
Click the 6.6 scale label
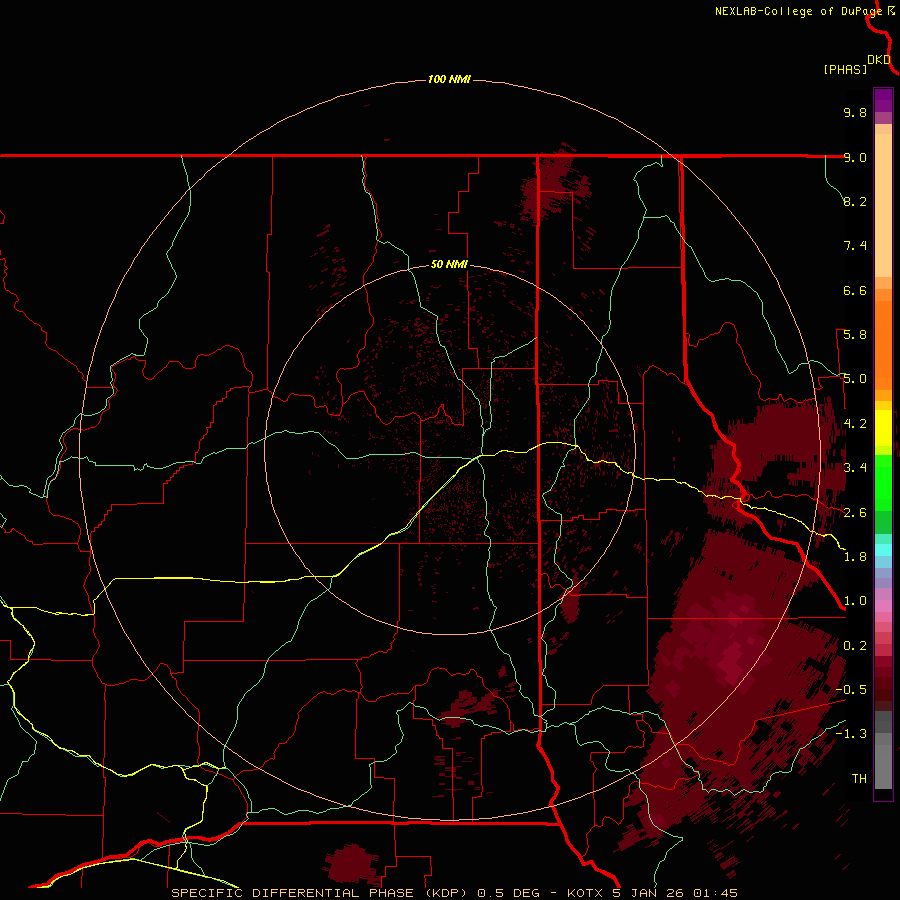click(x=855, y=290)
